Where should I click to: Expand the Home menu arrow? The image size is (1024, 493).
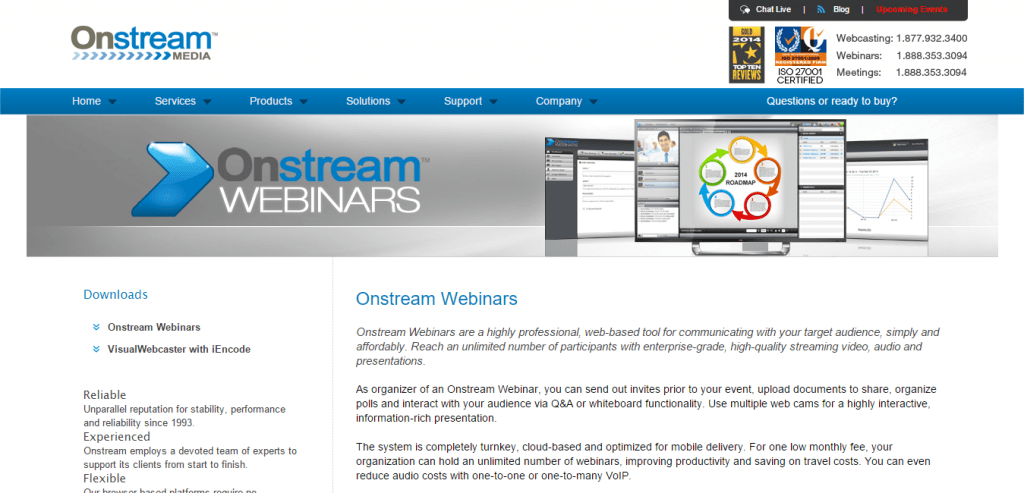(x=112, y=102)
